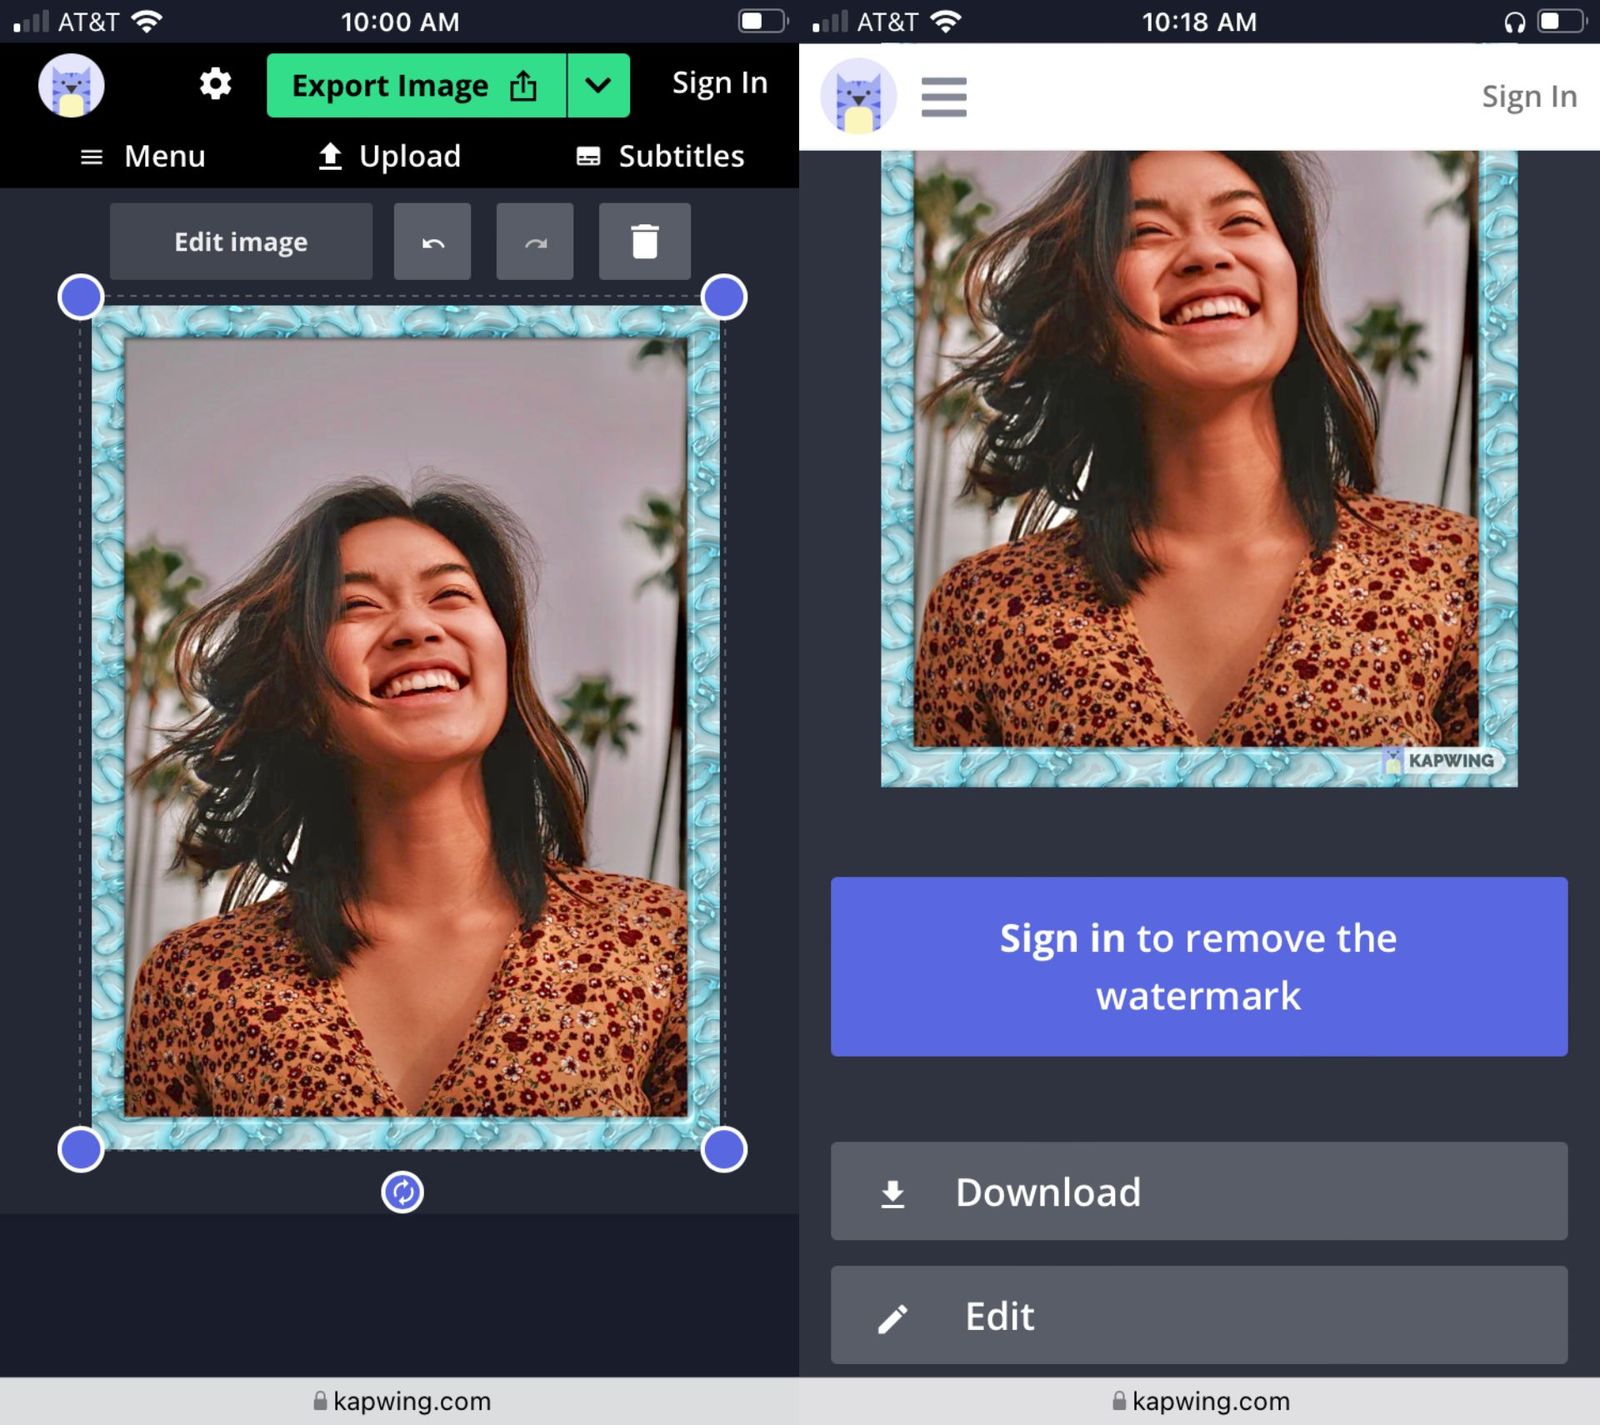Click the undo arrow button
The width and height of the screenshot is (1600, 1425).
coord(432,242)
